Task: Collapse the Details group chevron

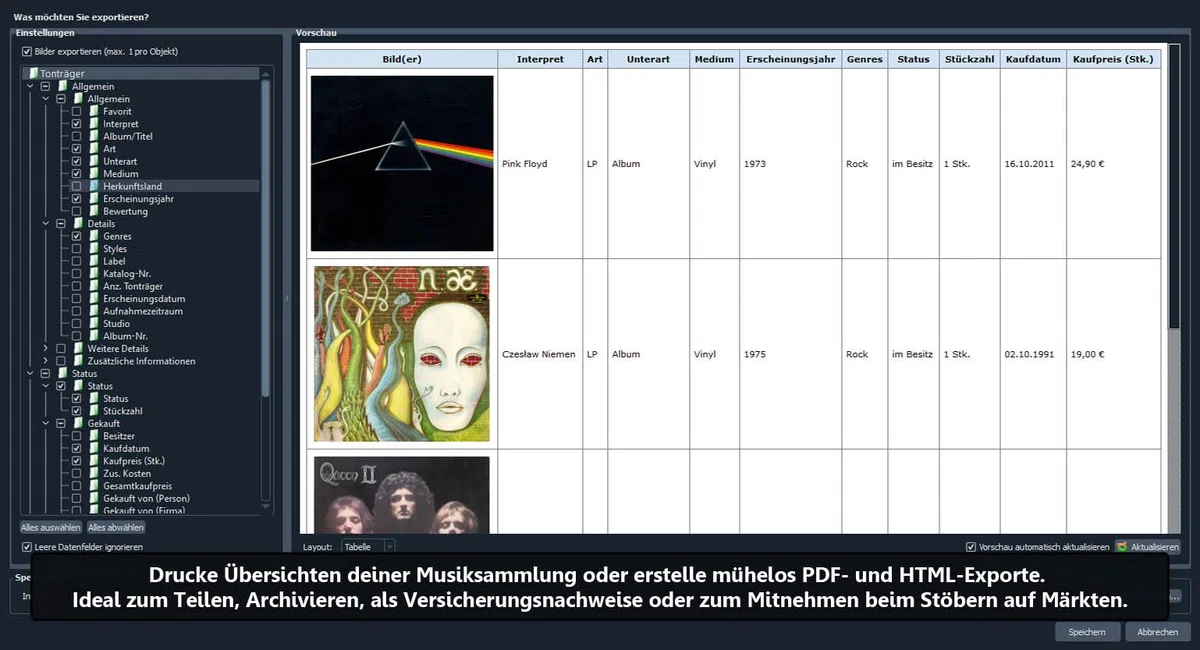Action: pyautogui.click(x=46, y=224)
